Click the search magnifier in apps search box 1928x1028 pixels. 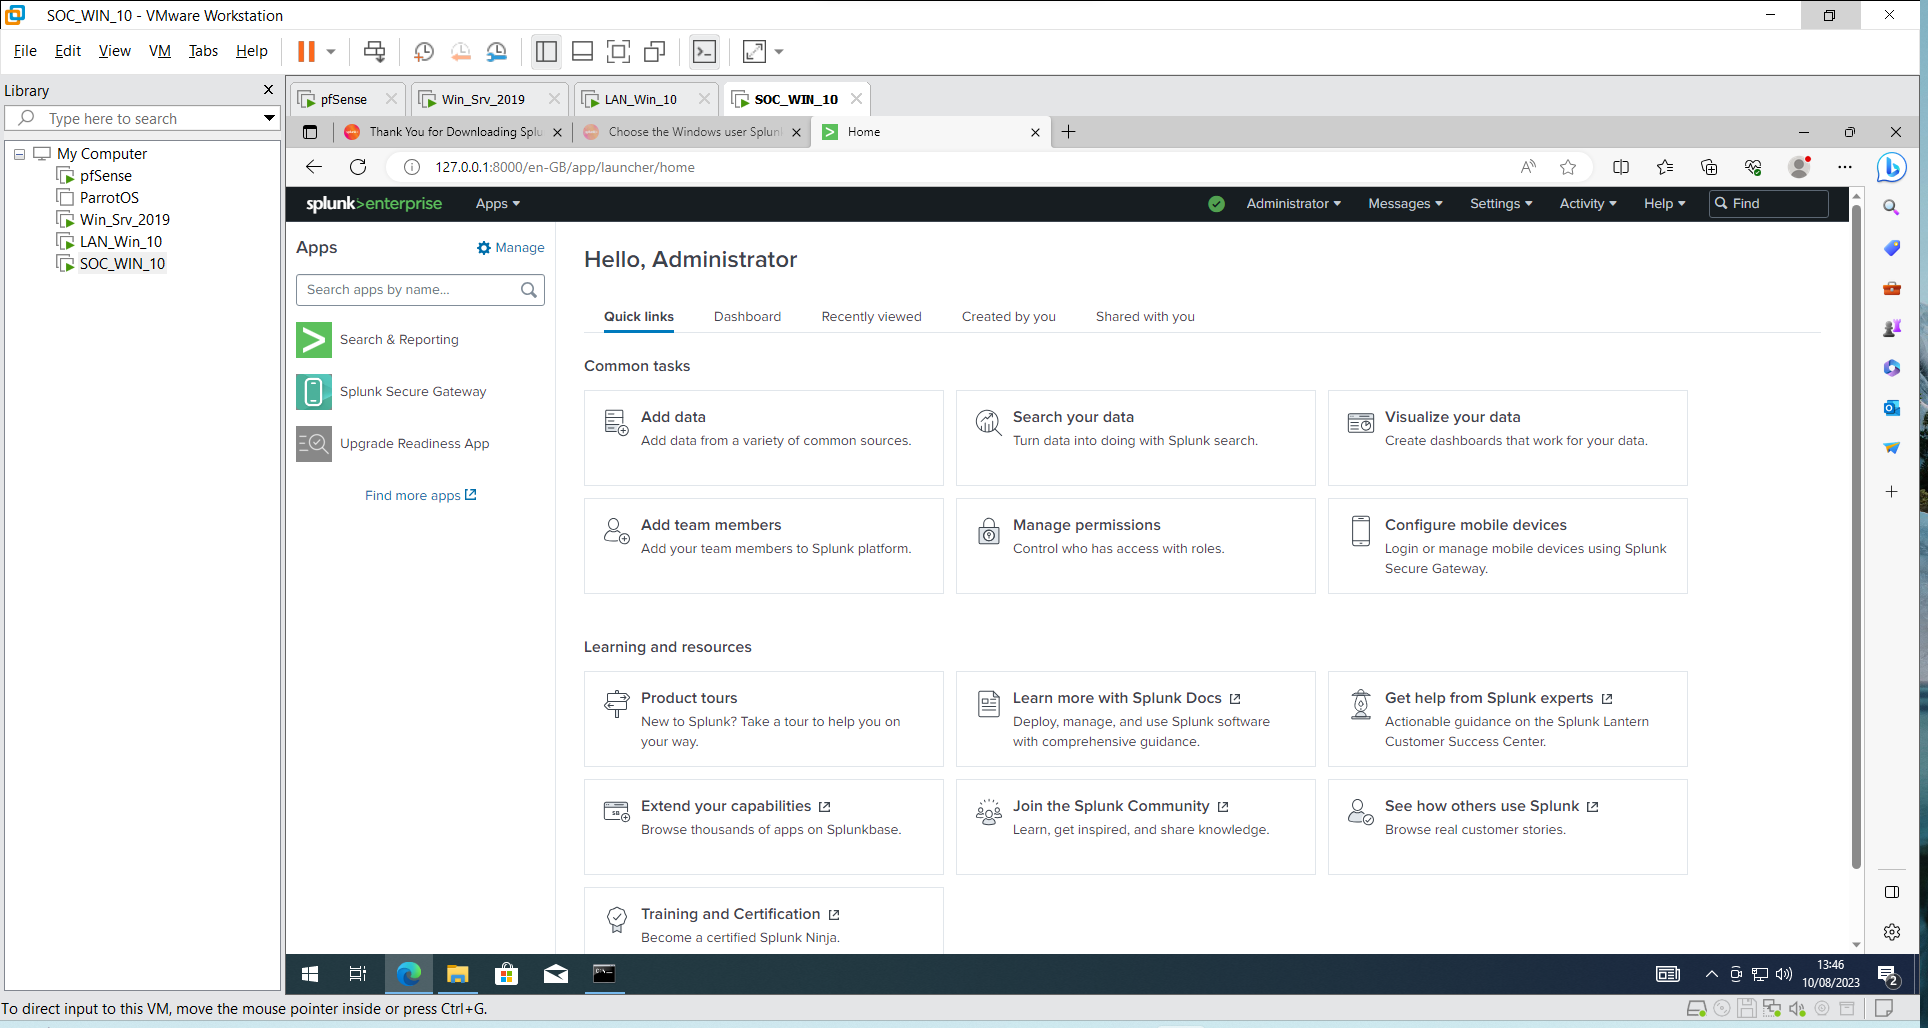[x=529, y=290]
